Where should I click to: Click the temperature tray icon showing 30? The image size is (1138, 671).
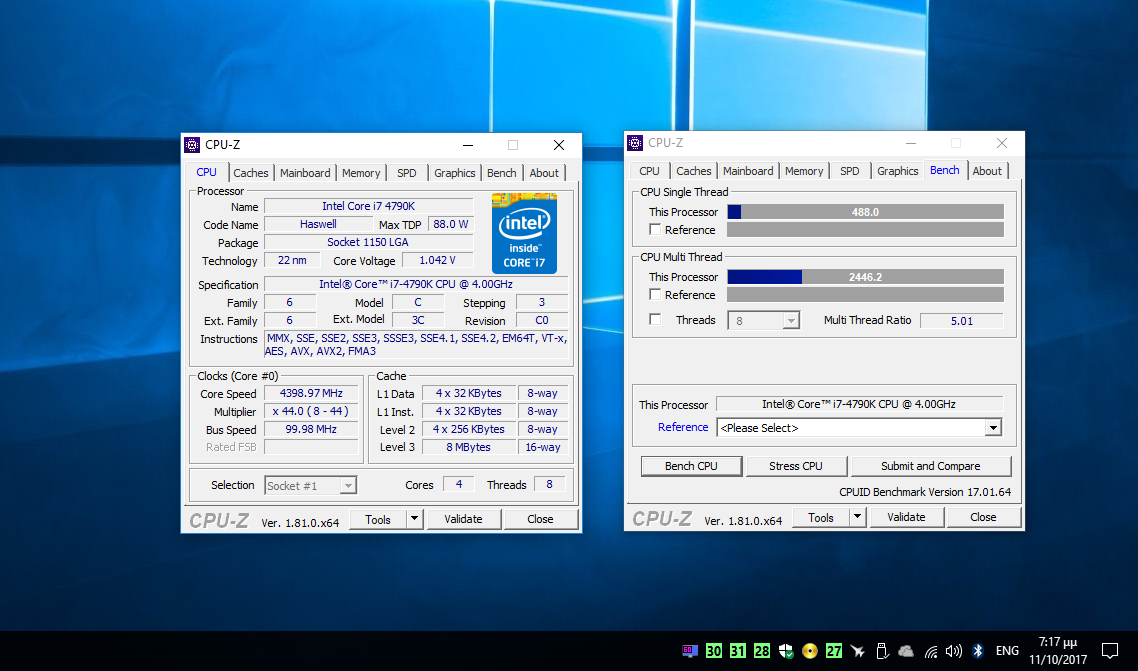click(713, 651)
